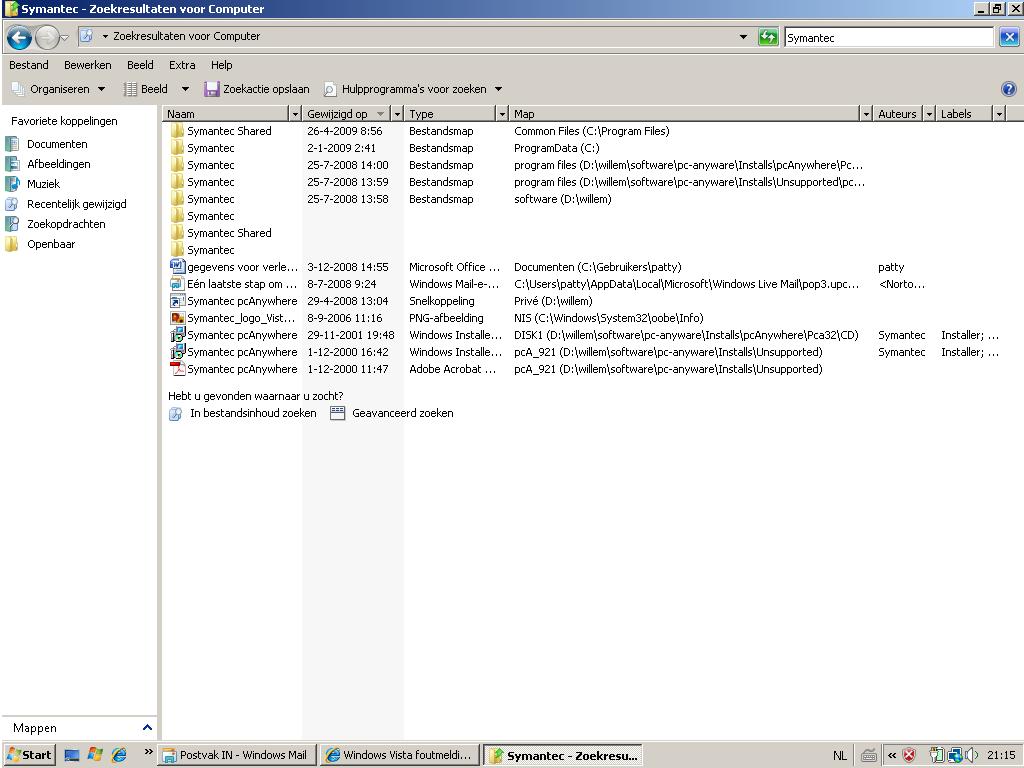Select Symantec folder dated 25-7-2008 14:00

[210, 165]
